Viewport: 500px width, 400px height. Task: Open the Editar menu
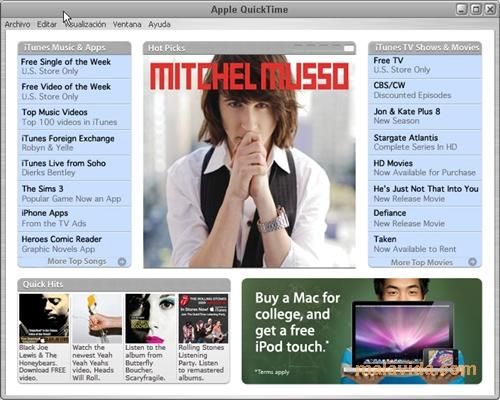coord(47,24)
